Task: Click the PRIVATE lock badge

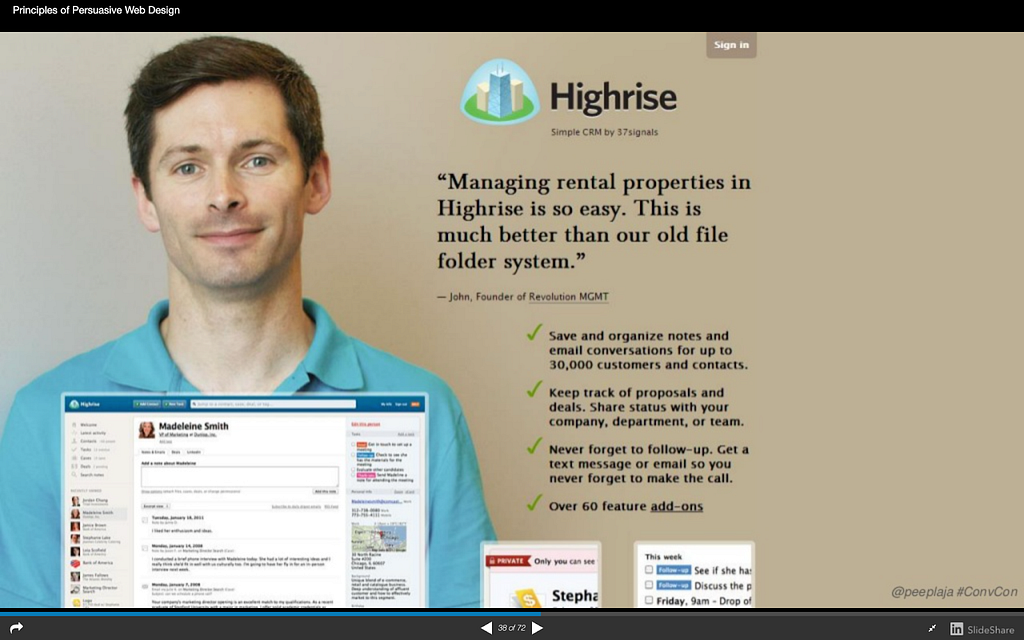Action: coord(509,561)
